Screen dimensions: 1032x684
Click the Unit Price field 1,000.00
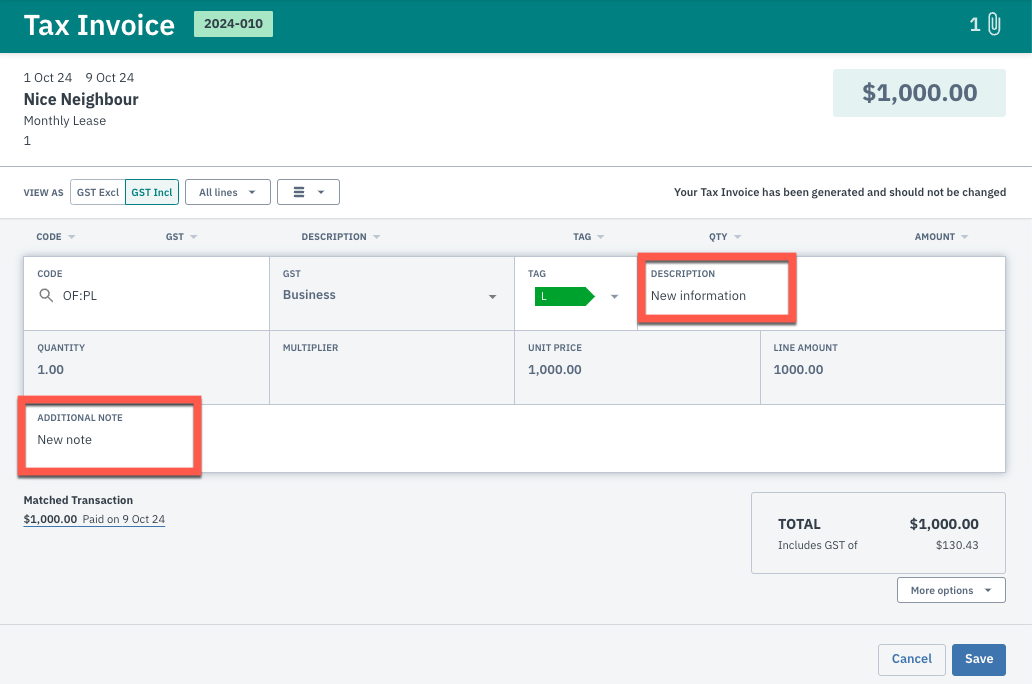637,369
